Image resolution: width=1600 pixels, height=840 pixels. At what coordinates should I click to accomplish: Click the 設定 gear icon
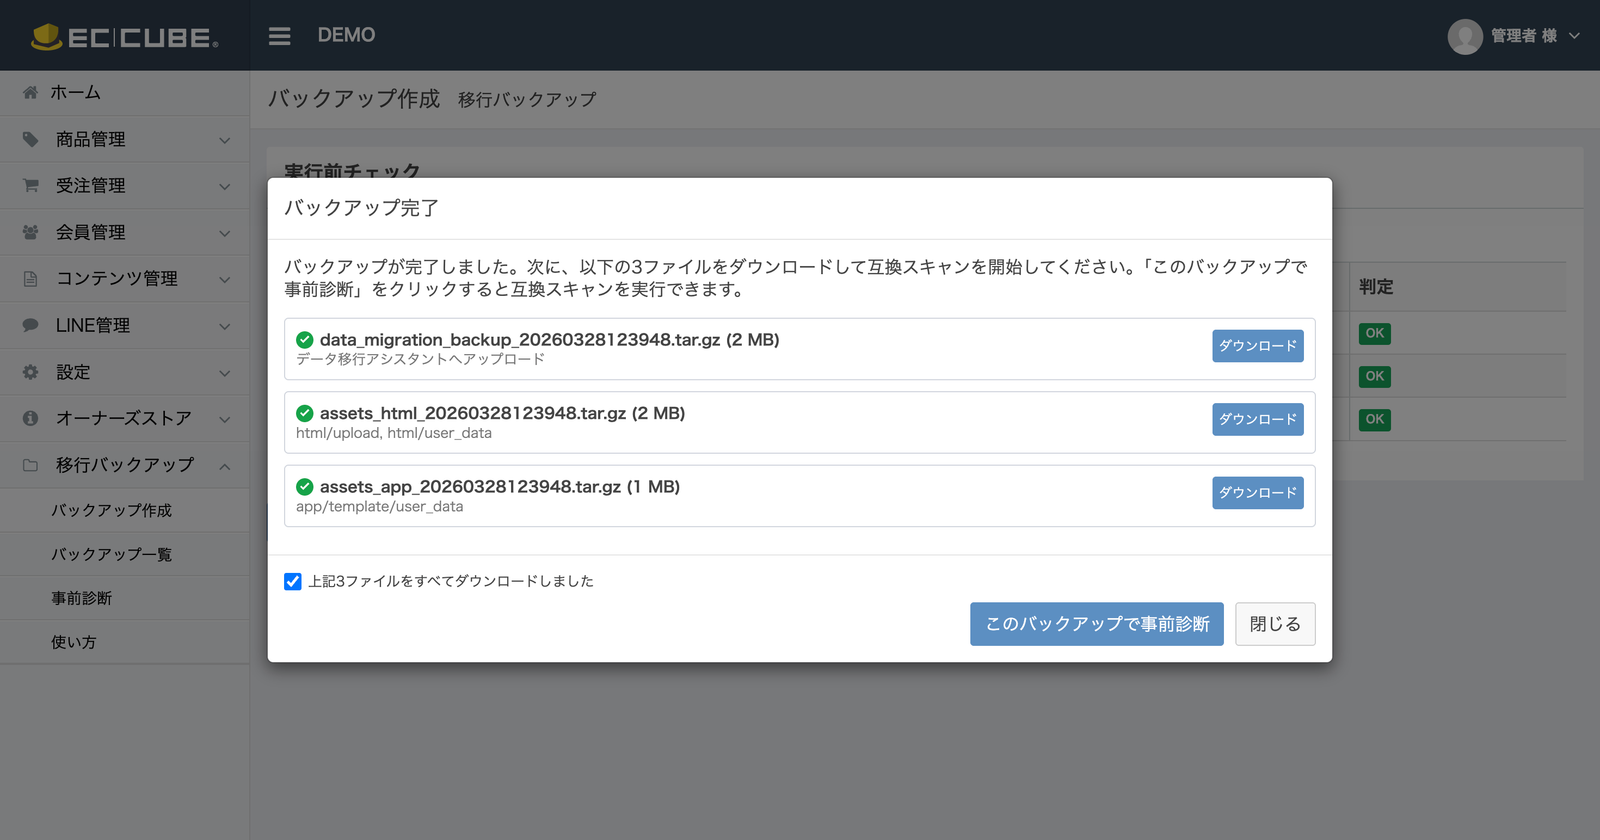pyautogui.click(x=30, y=372)
